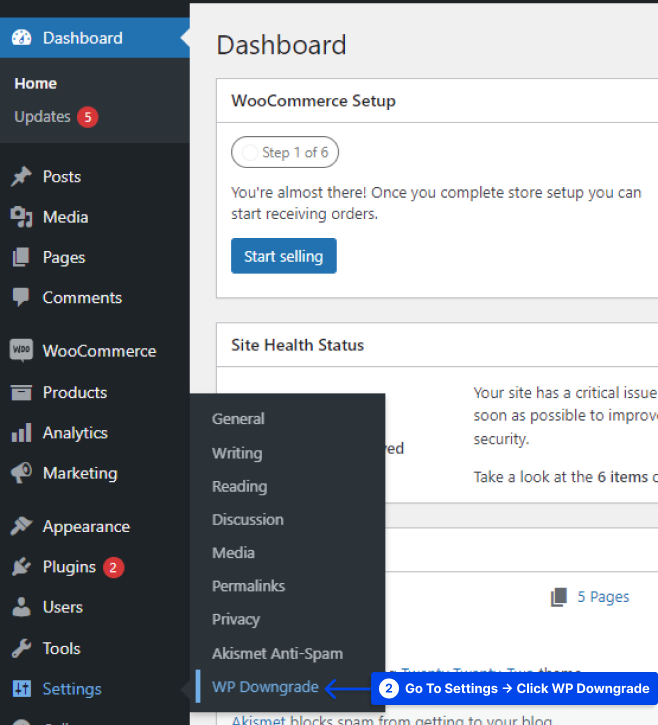Click the Comments speech bubble icon
The image size is (658, 725).
(x=21, y=297)
